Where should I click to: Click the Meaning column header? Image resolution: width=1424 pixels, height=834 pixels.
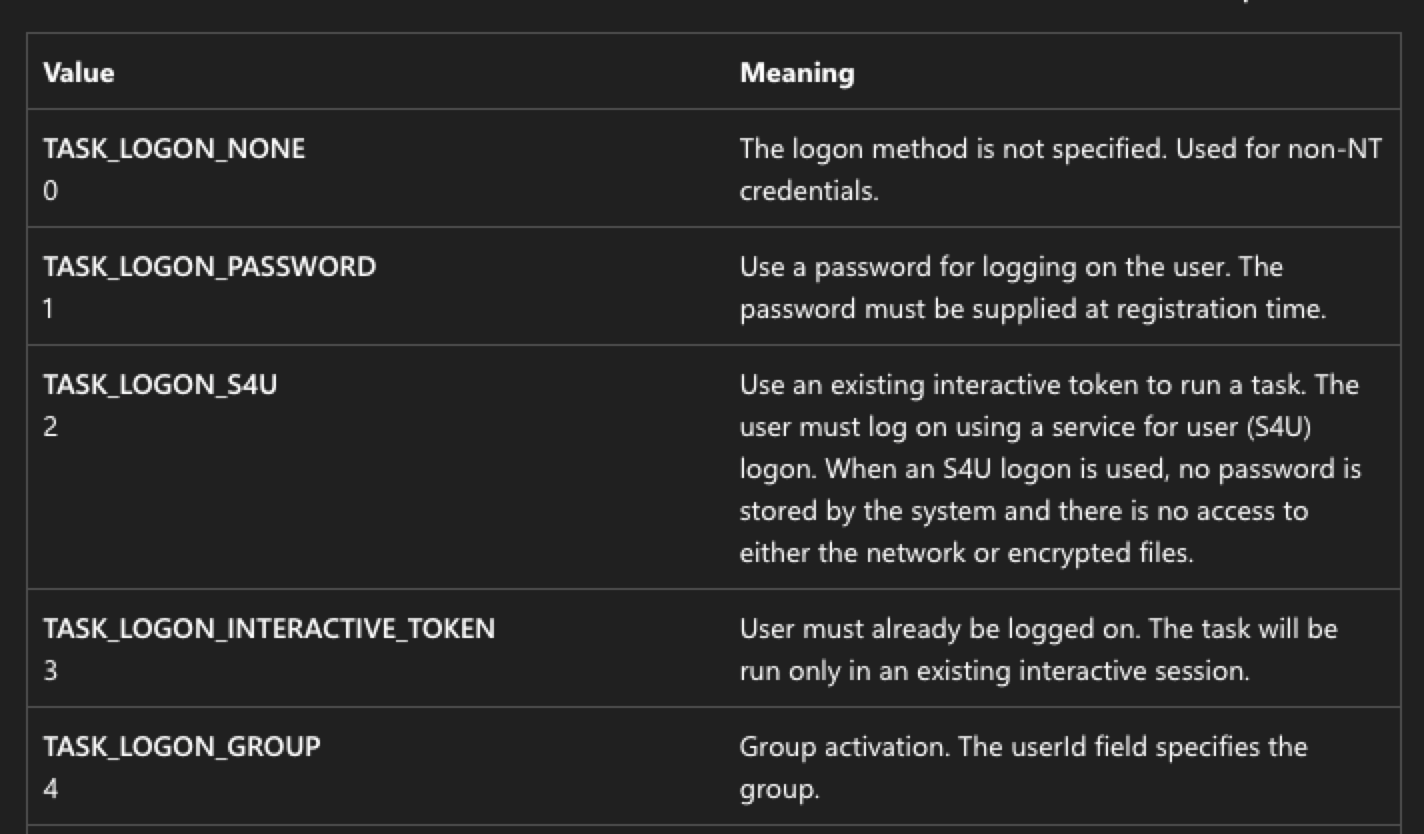coord(797,73)
